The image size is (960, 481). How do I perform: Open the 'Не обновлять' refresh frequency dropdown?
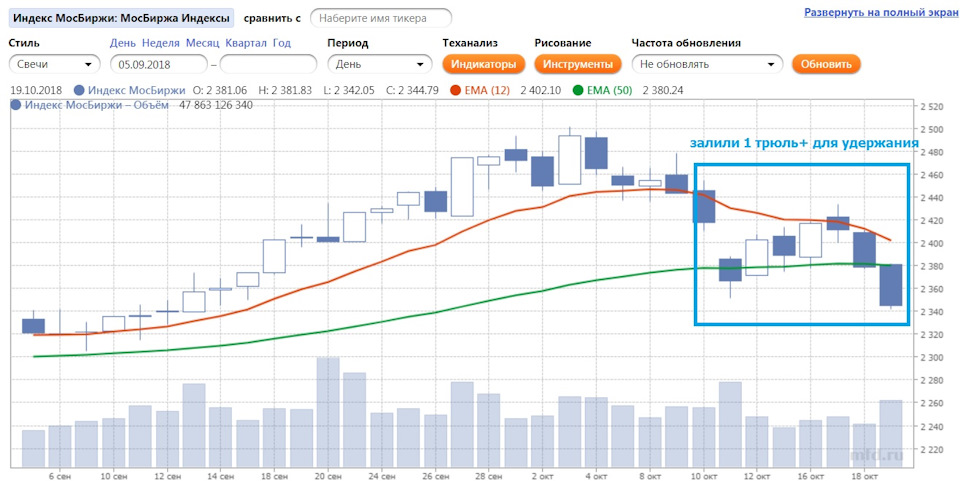coord(707,64)
